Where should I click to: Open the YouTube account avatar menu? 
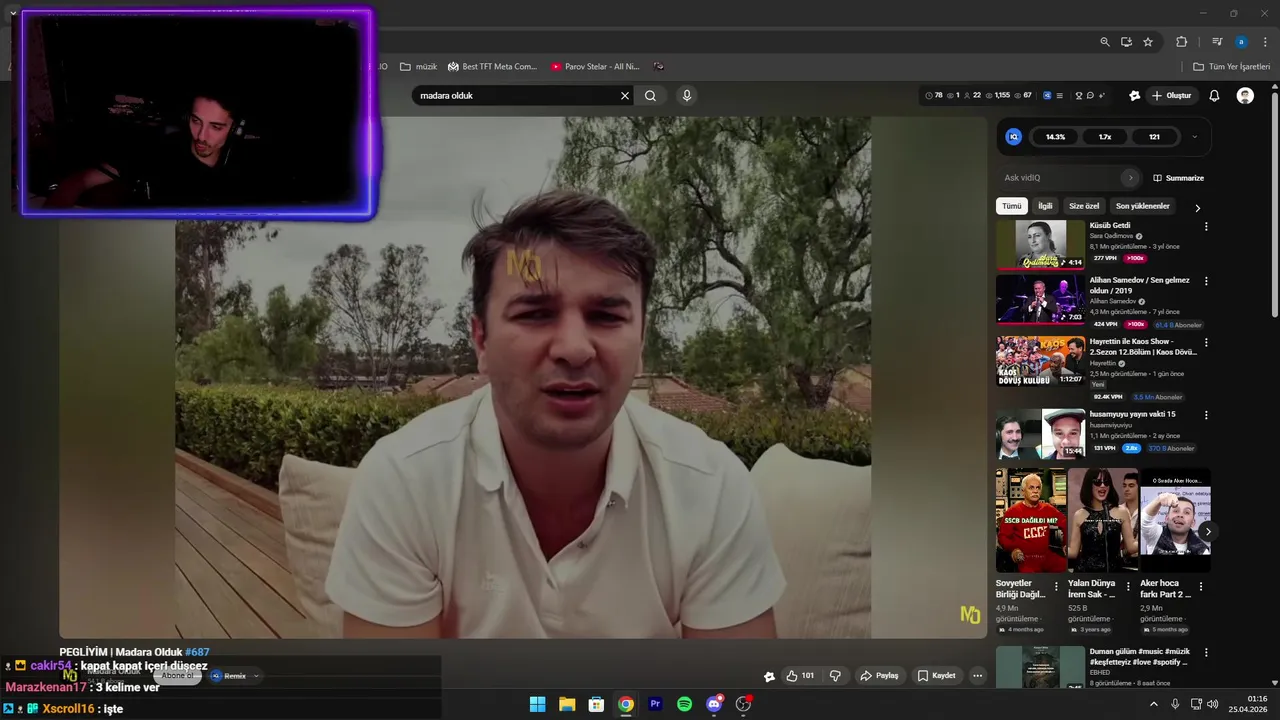[1245, 96]
